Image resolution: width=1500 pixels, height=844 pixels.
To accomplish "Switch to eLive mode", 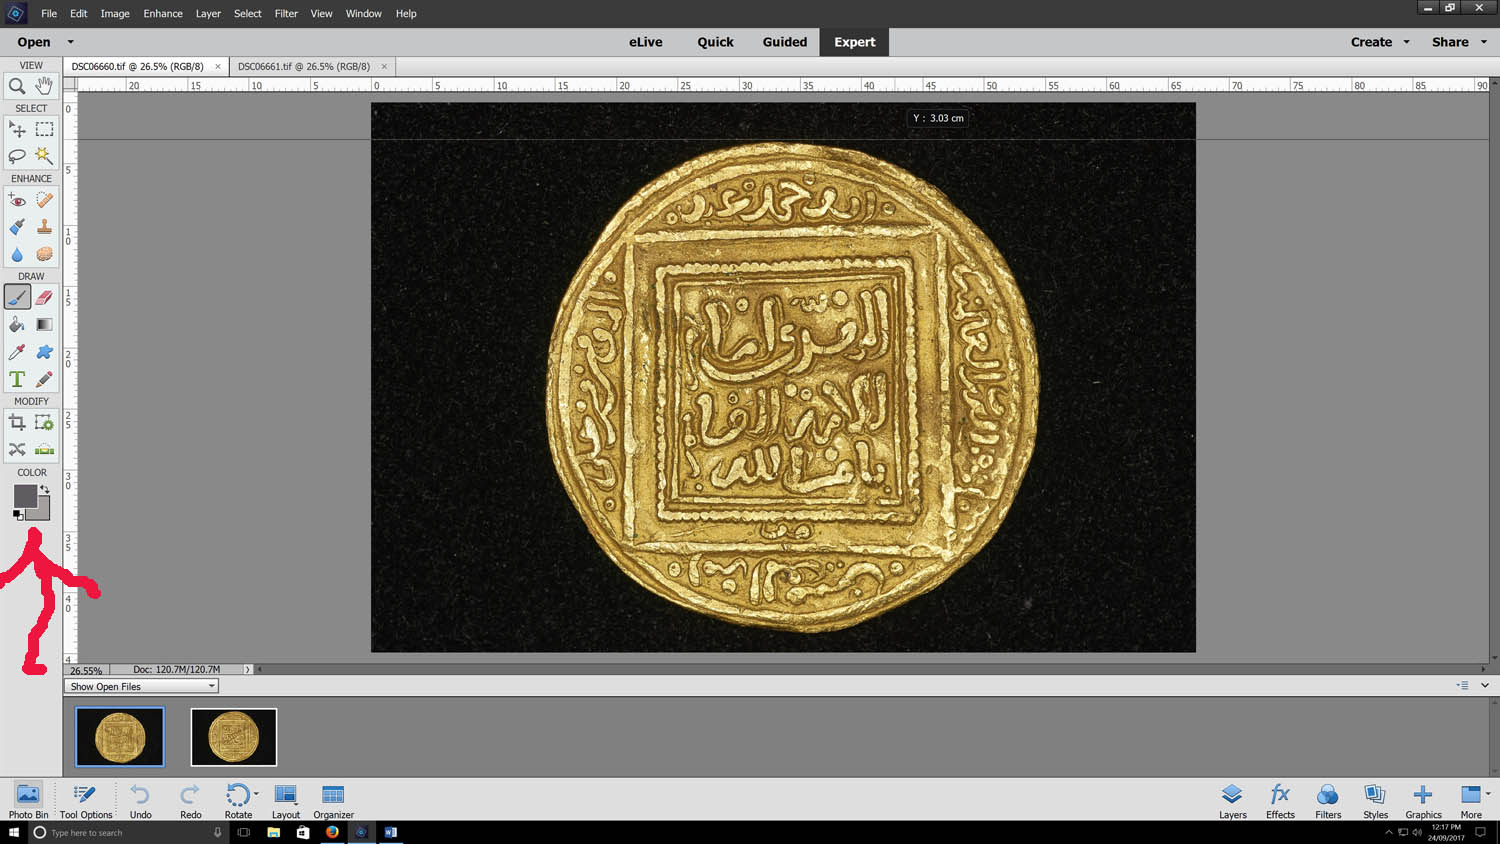I will pos(646,42).
